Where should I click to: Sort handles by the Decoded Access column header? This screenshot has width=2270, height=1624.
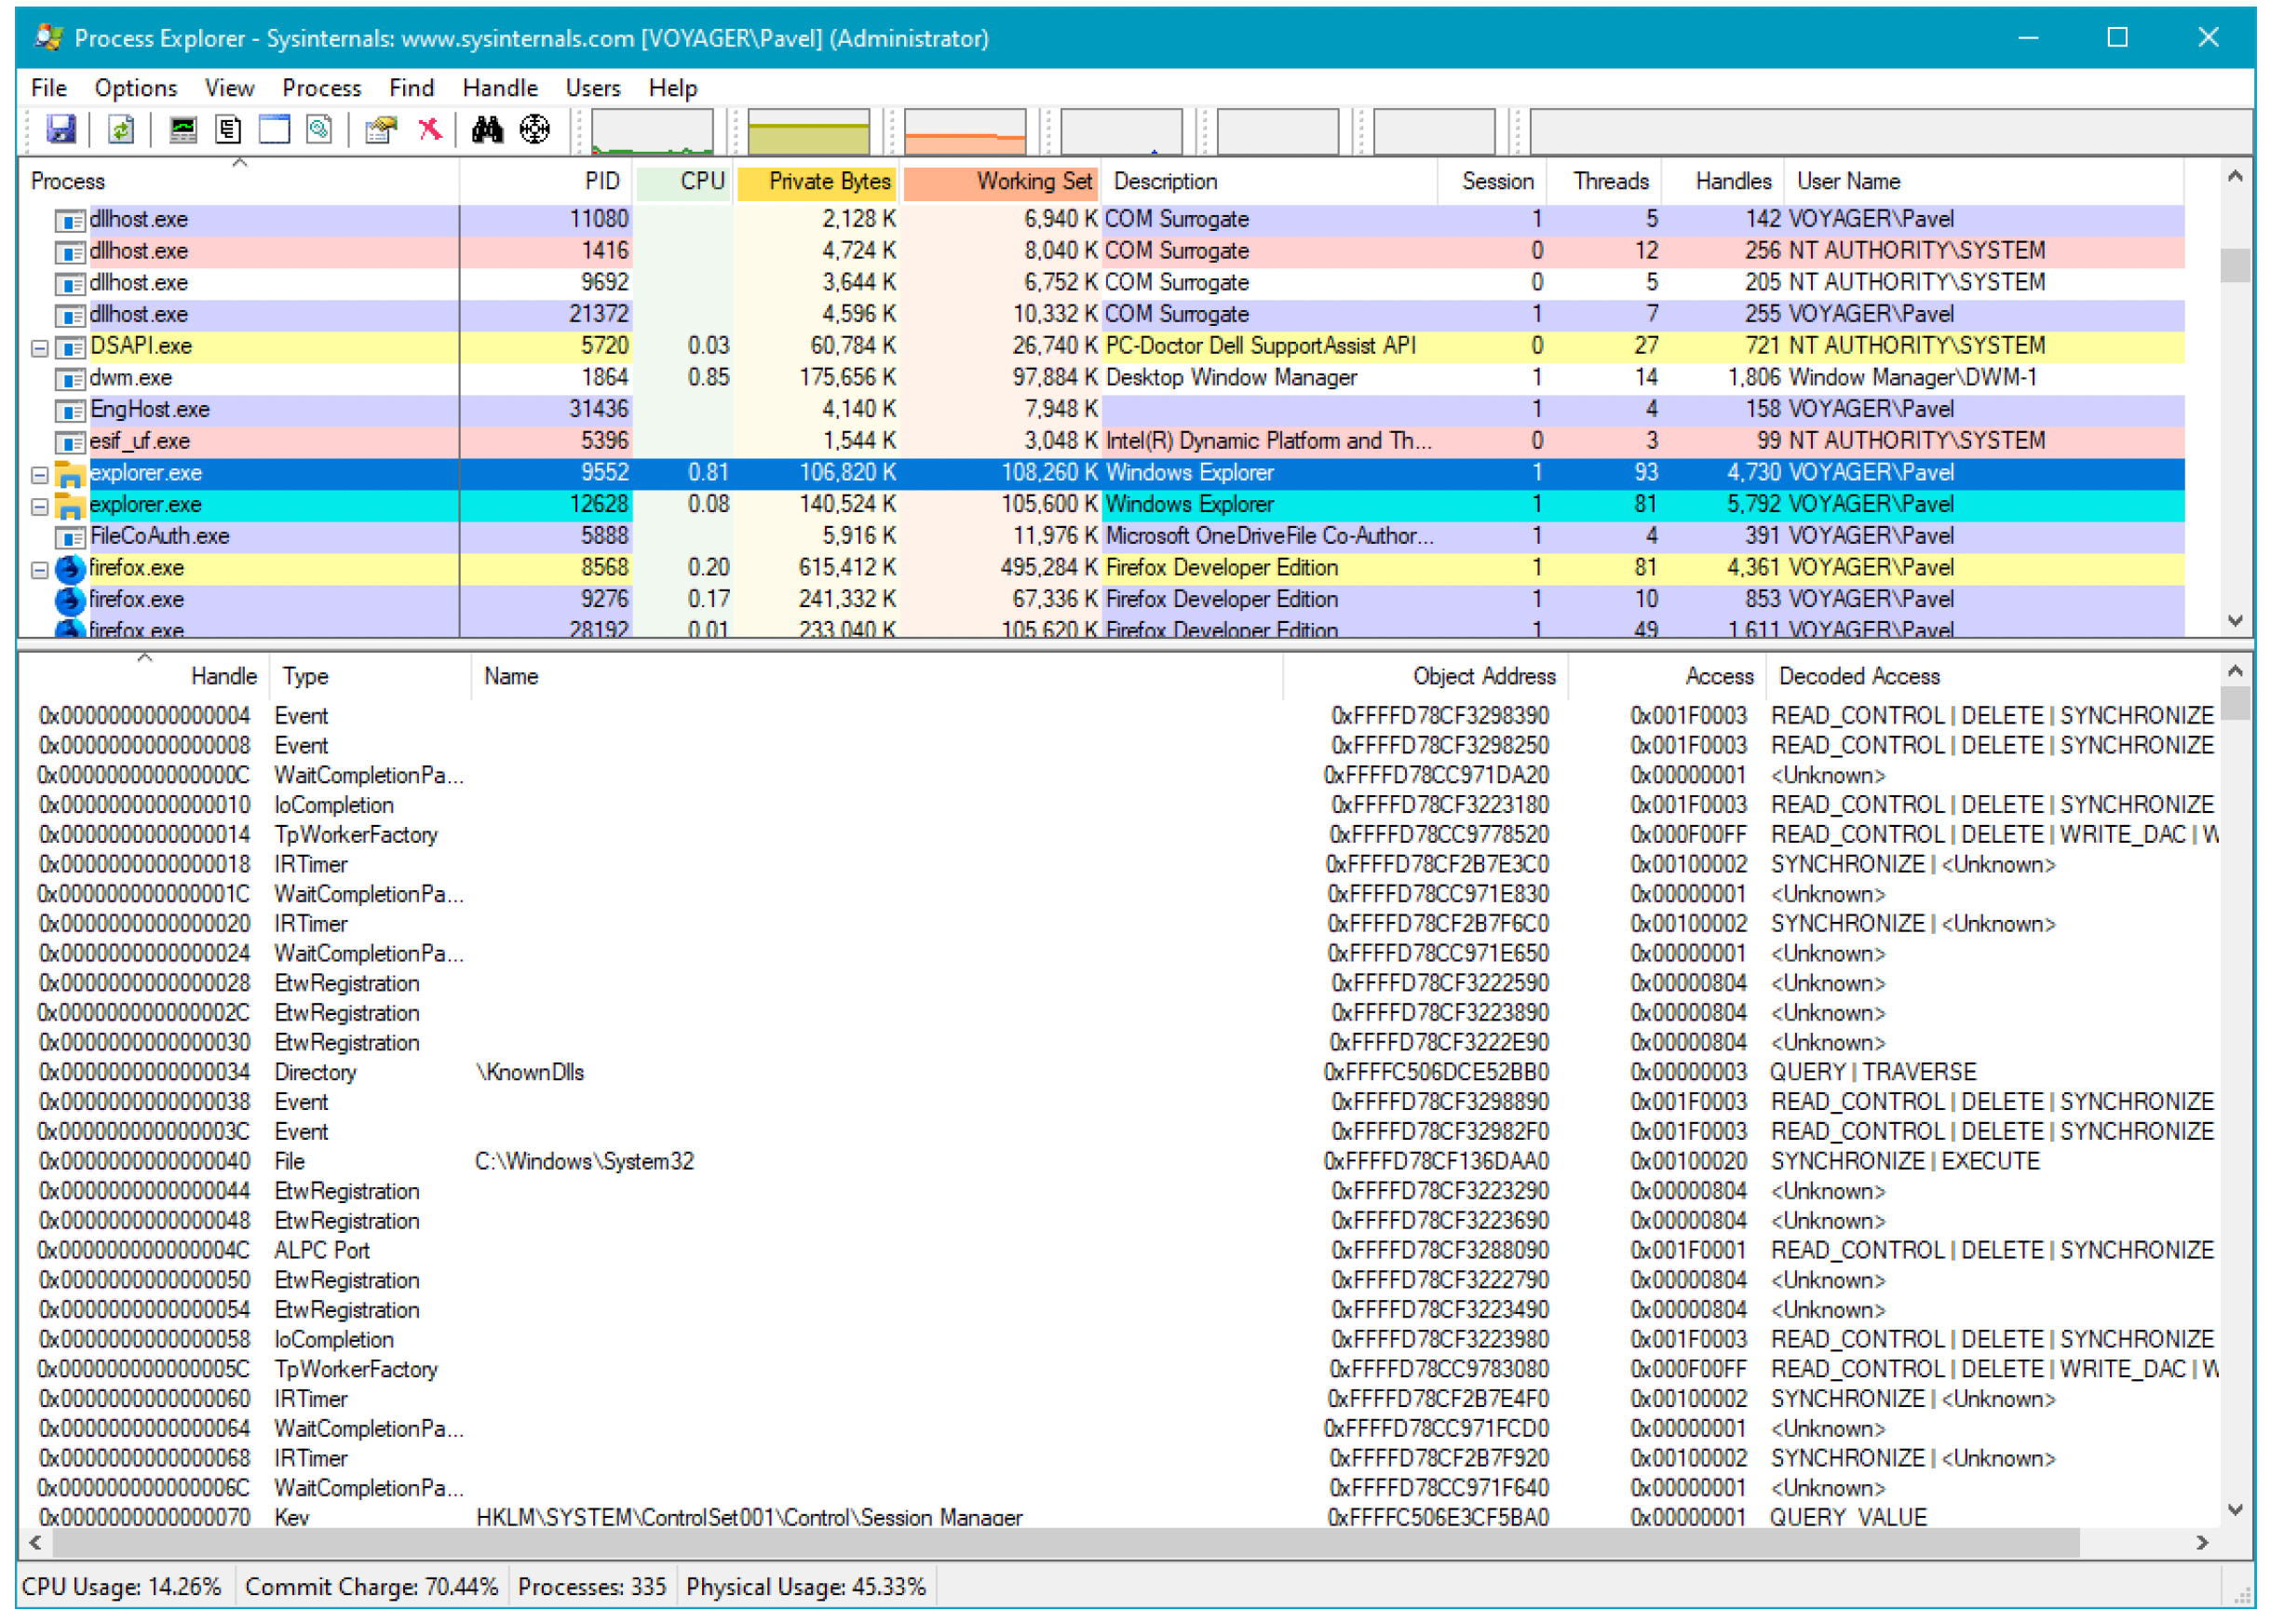[x=1992, y=676]
